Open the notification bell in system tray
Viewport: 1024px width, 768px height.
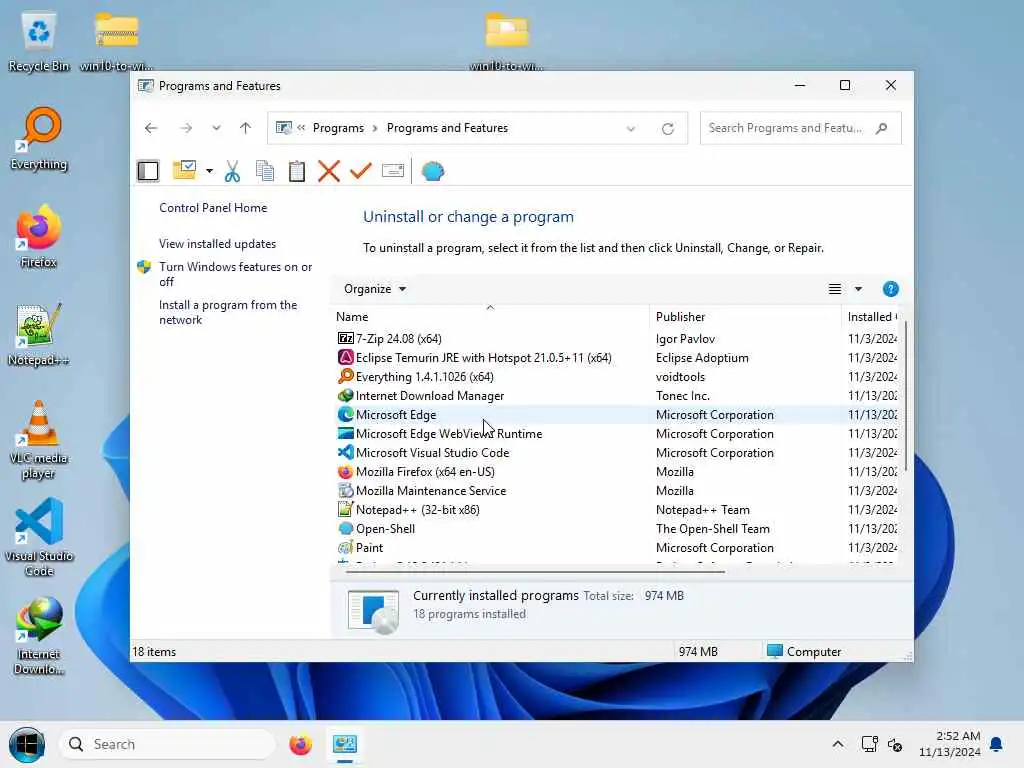coord(997,744)
